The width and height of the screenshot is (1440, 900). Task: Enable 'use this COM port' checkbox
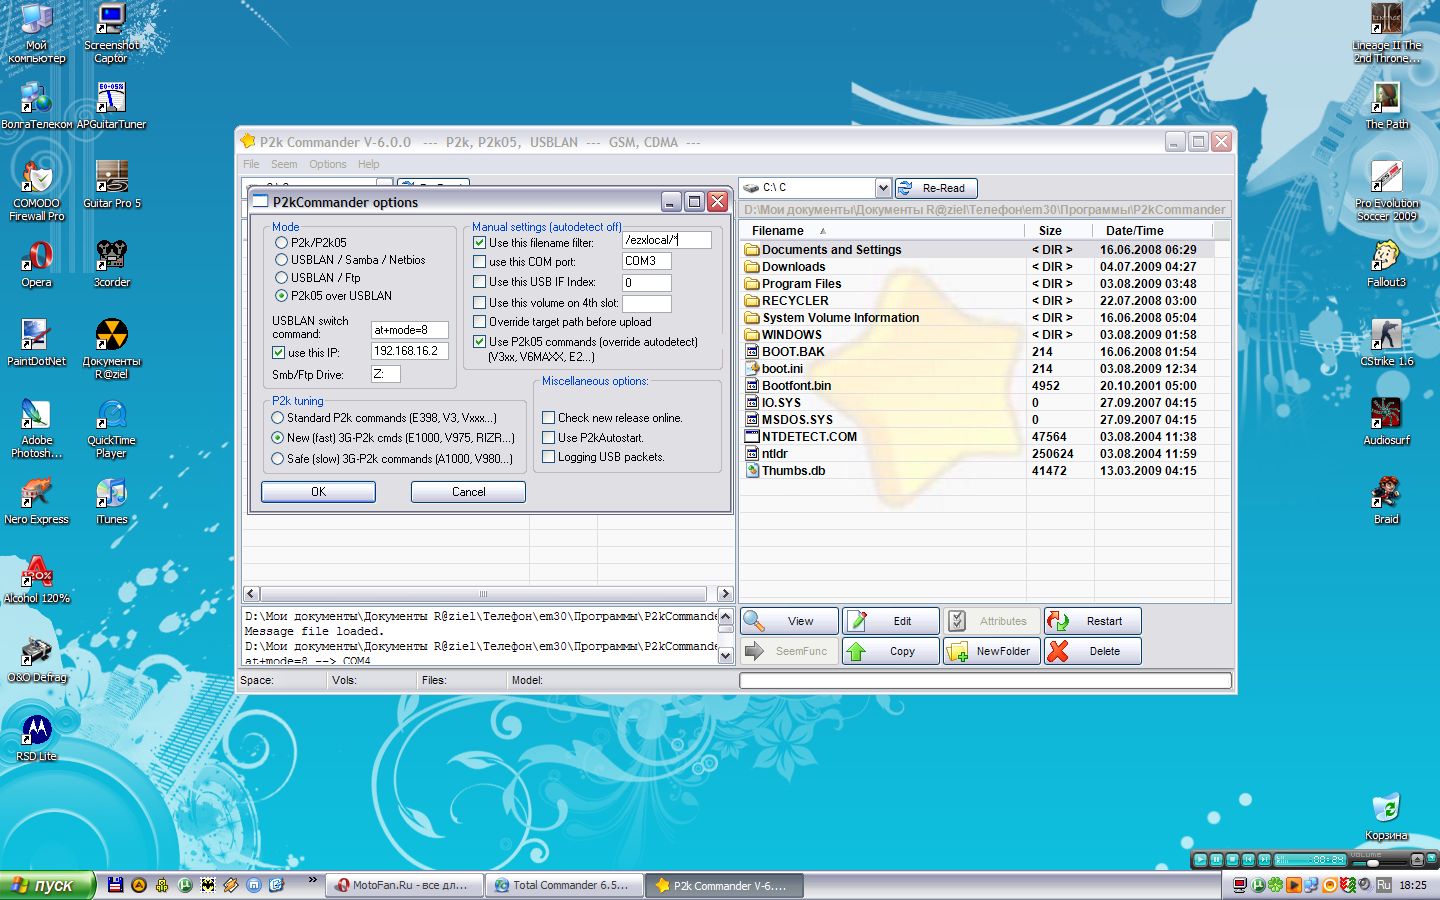[480, 262]
